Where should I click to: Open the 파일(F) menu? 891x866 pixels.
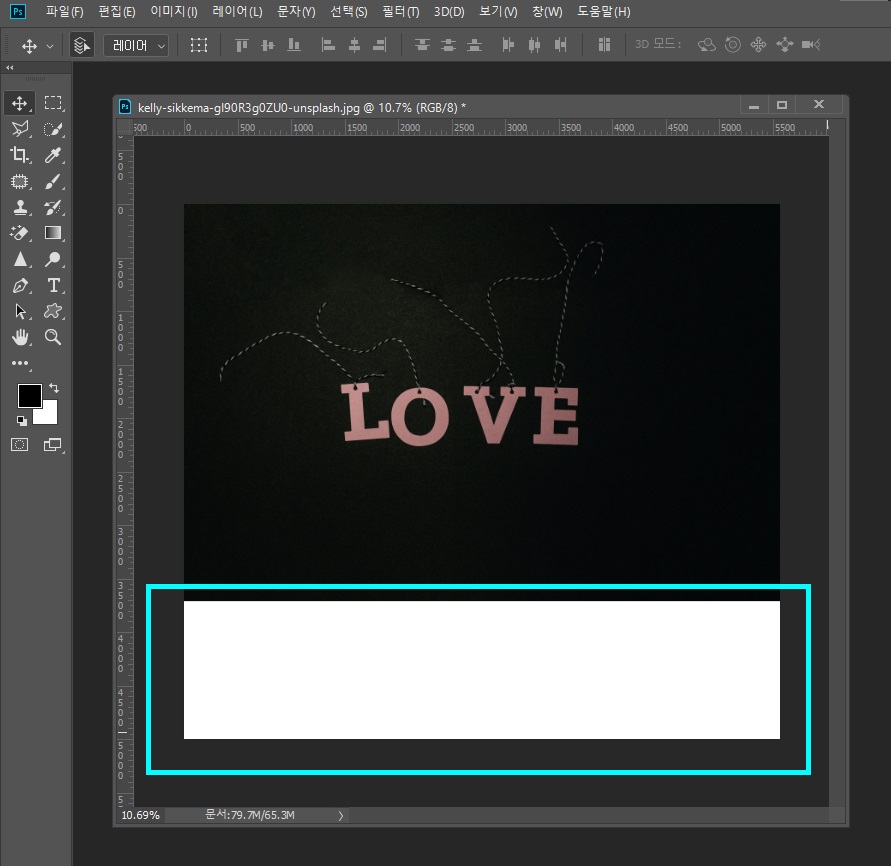pos(64,11)
